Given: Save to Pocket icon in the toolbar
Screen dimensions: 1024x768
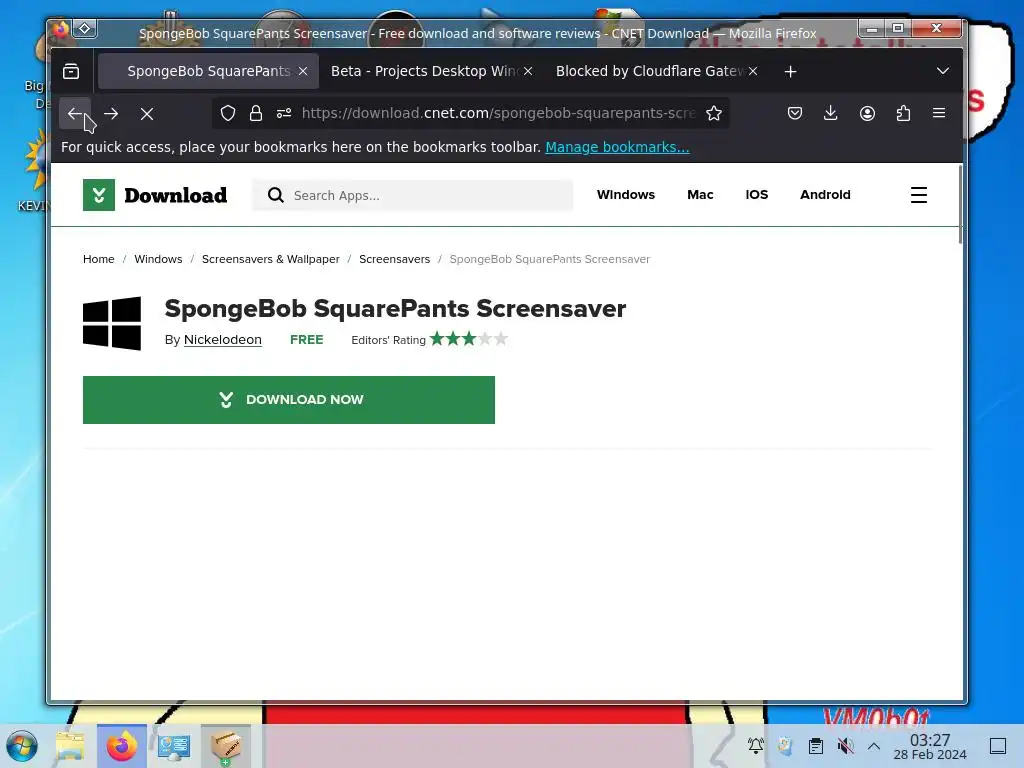Looking at the screenshot, I should point(795,114).
